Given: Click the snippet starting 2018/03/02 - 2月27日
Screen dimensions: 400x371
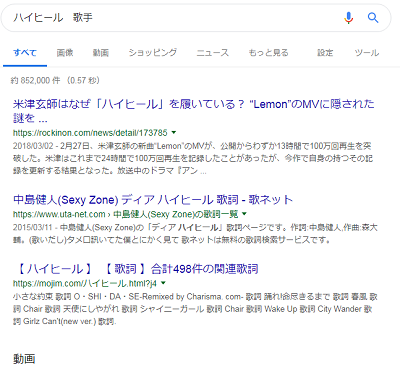Looking at the screenshot, I should click(x=193, y=158).
